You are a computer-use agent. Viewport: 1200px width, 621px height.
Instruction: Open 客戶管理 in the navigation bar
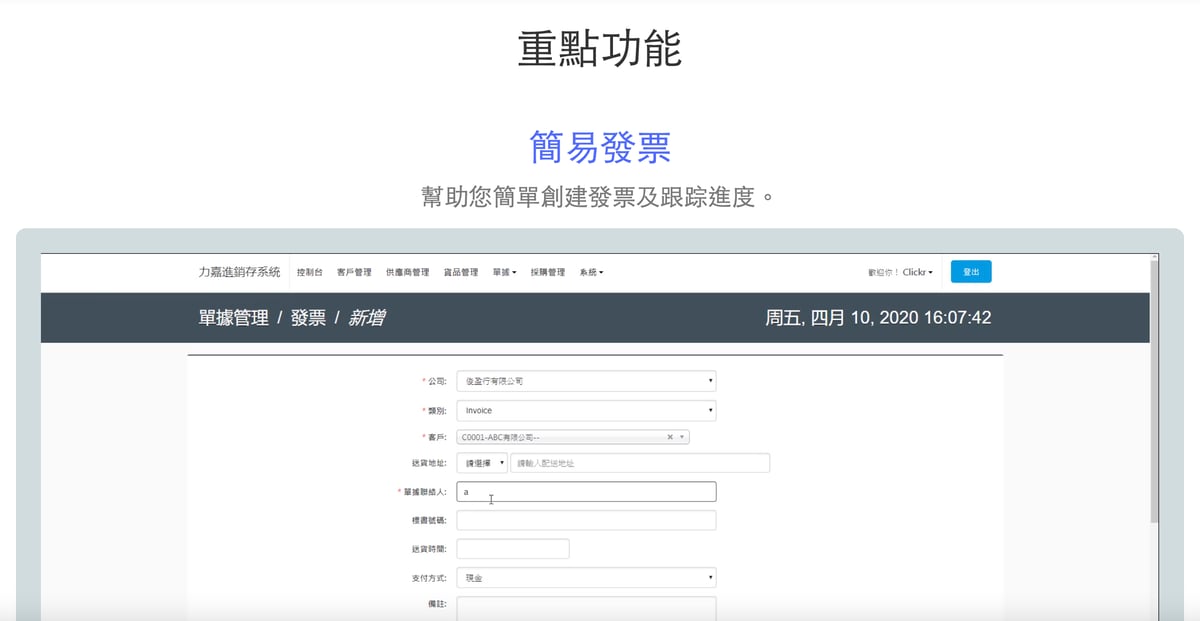(354, 272)
